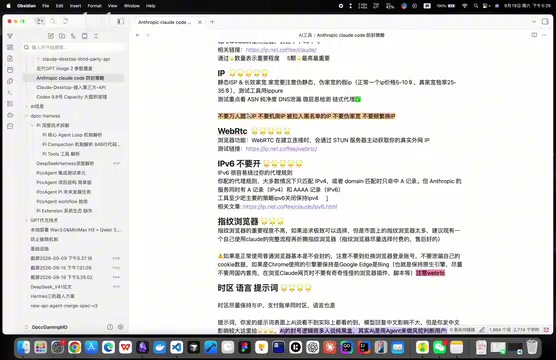556x360 pixels.
Task: Open the graph view ribbon icon
Action: point(10,36)
